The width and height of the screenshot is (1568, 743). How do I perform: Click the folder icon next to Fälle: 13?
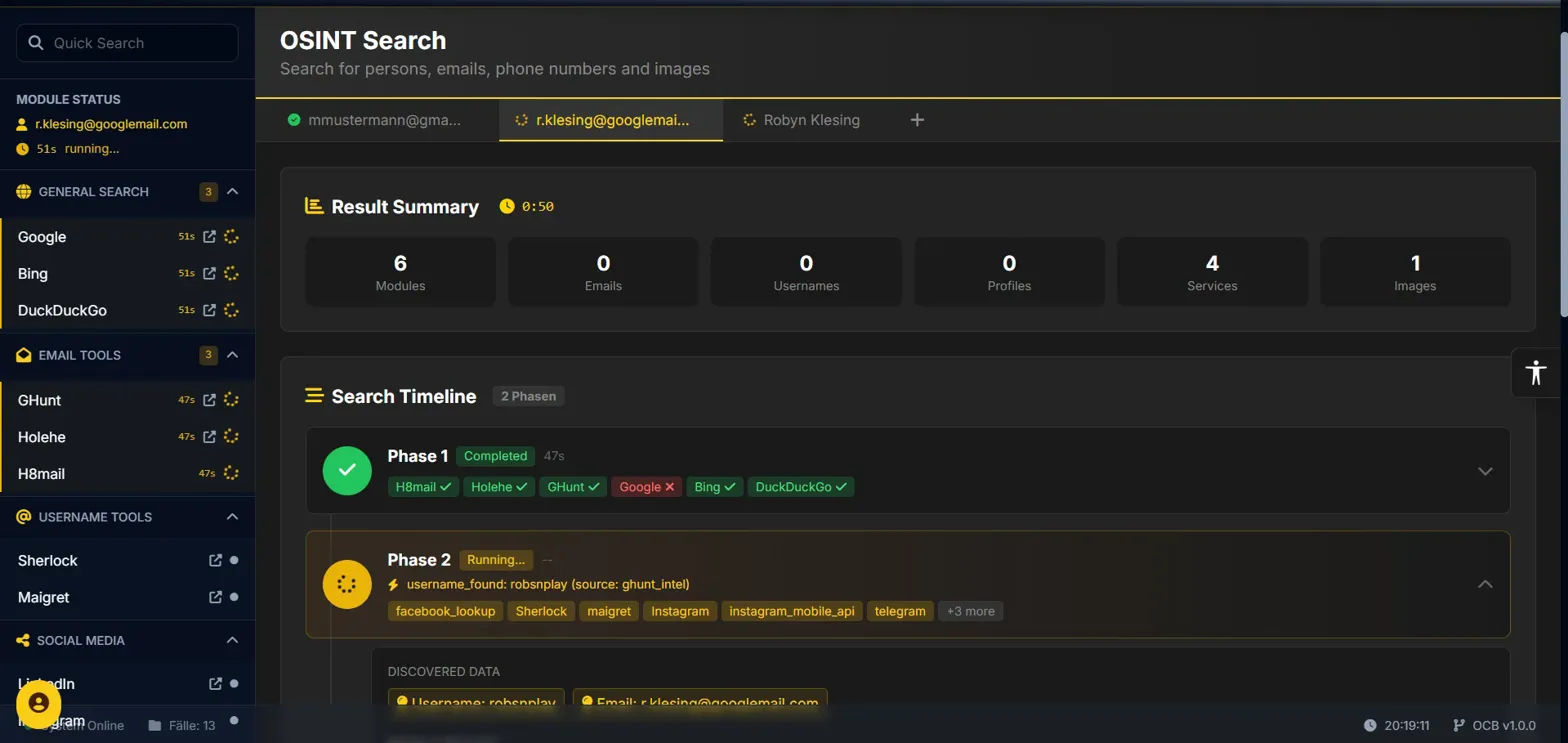click(155, 726)
